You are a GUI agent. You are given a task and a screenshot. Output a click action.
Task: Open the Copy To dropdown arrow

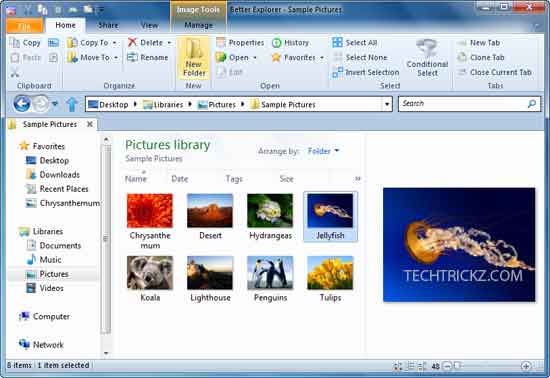coord(114,43)
